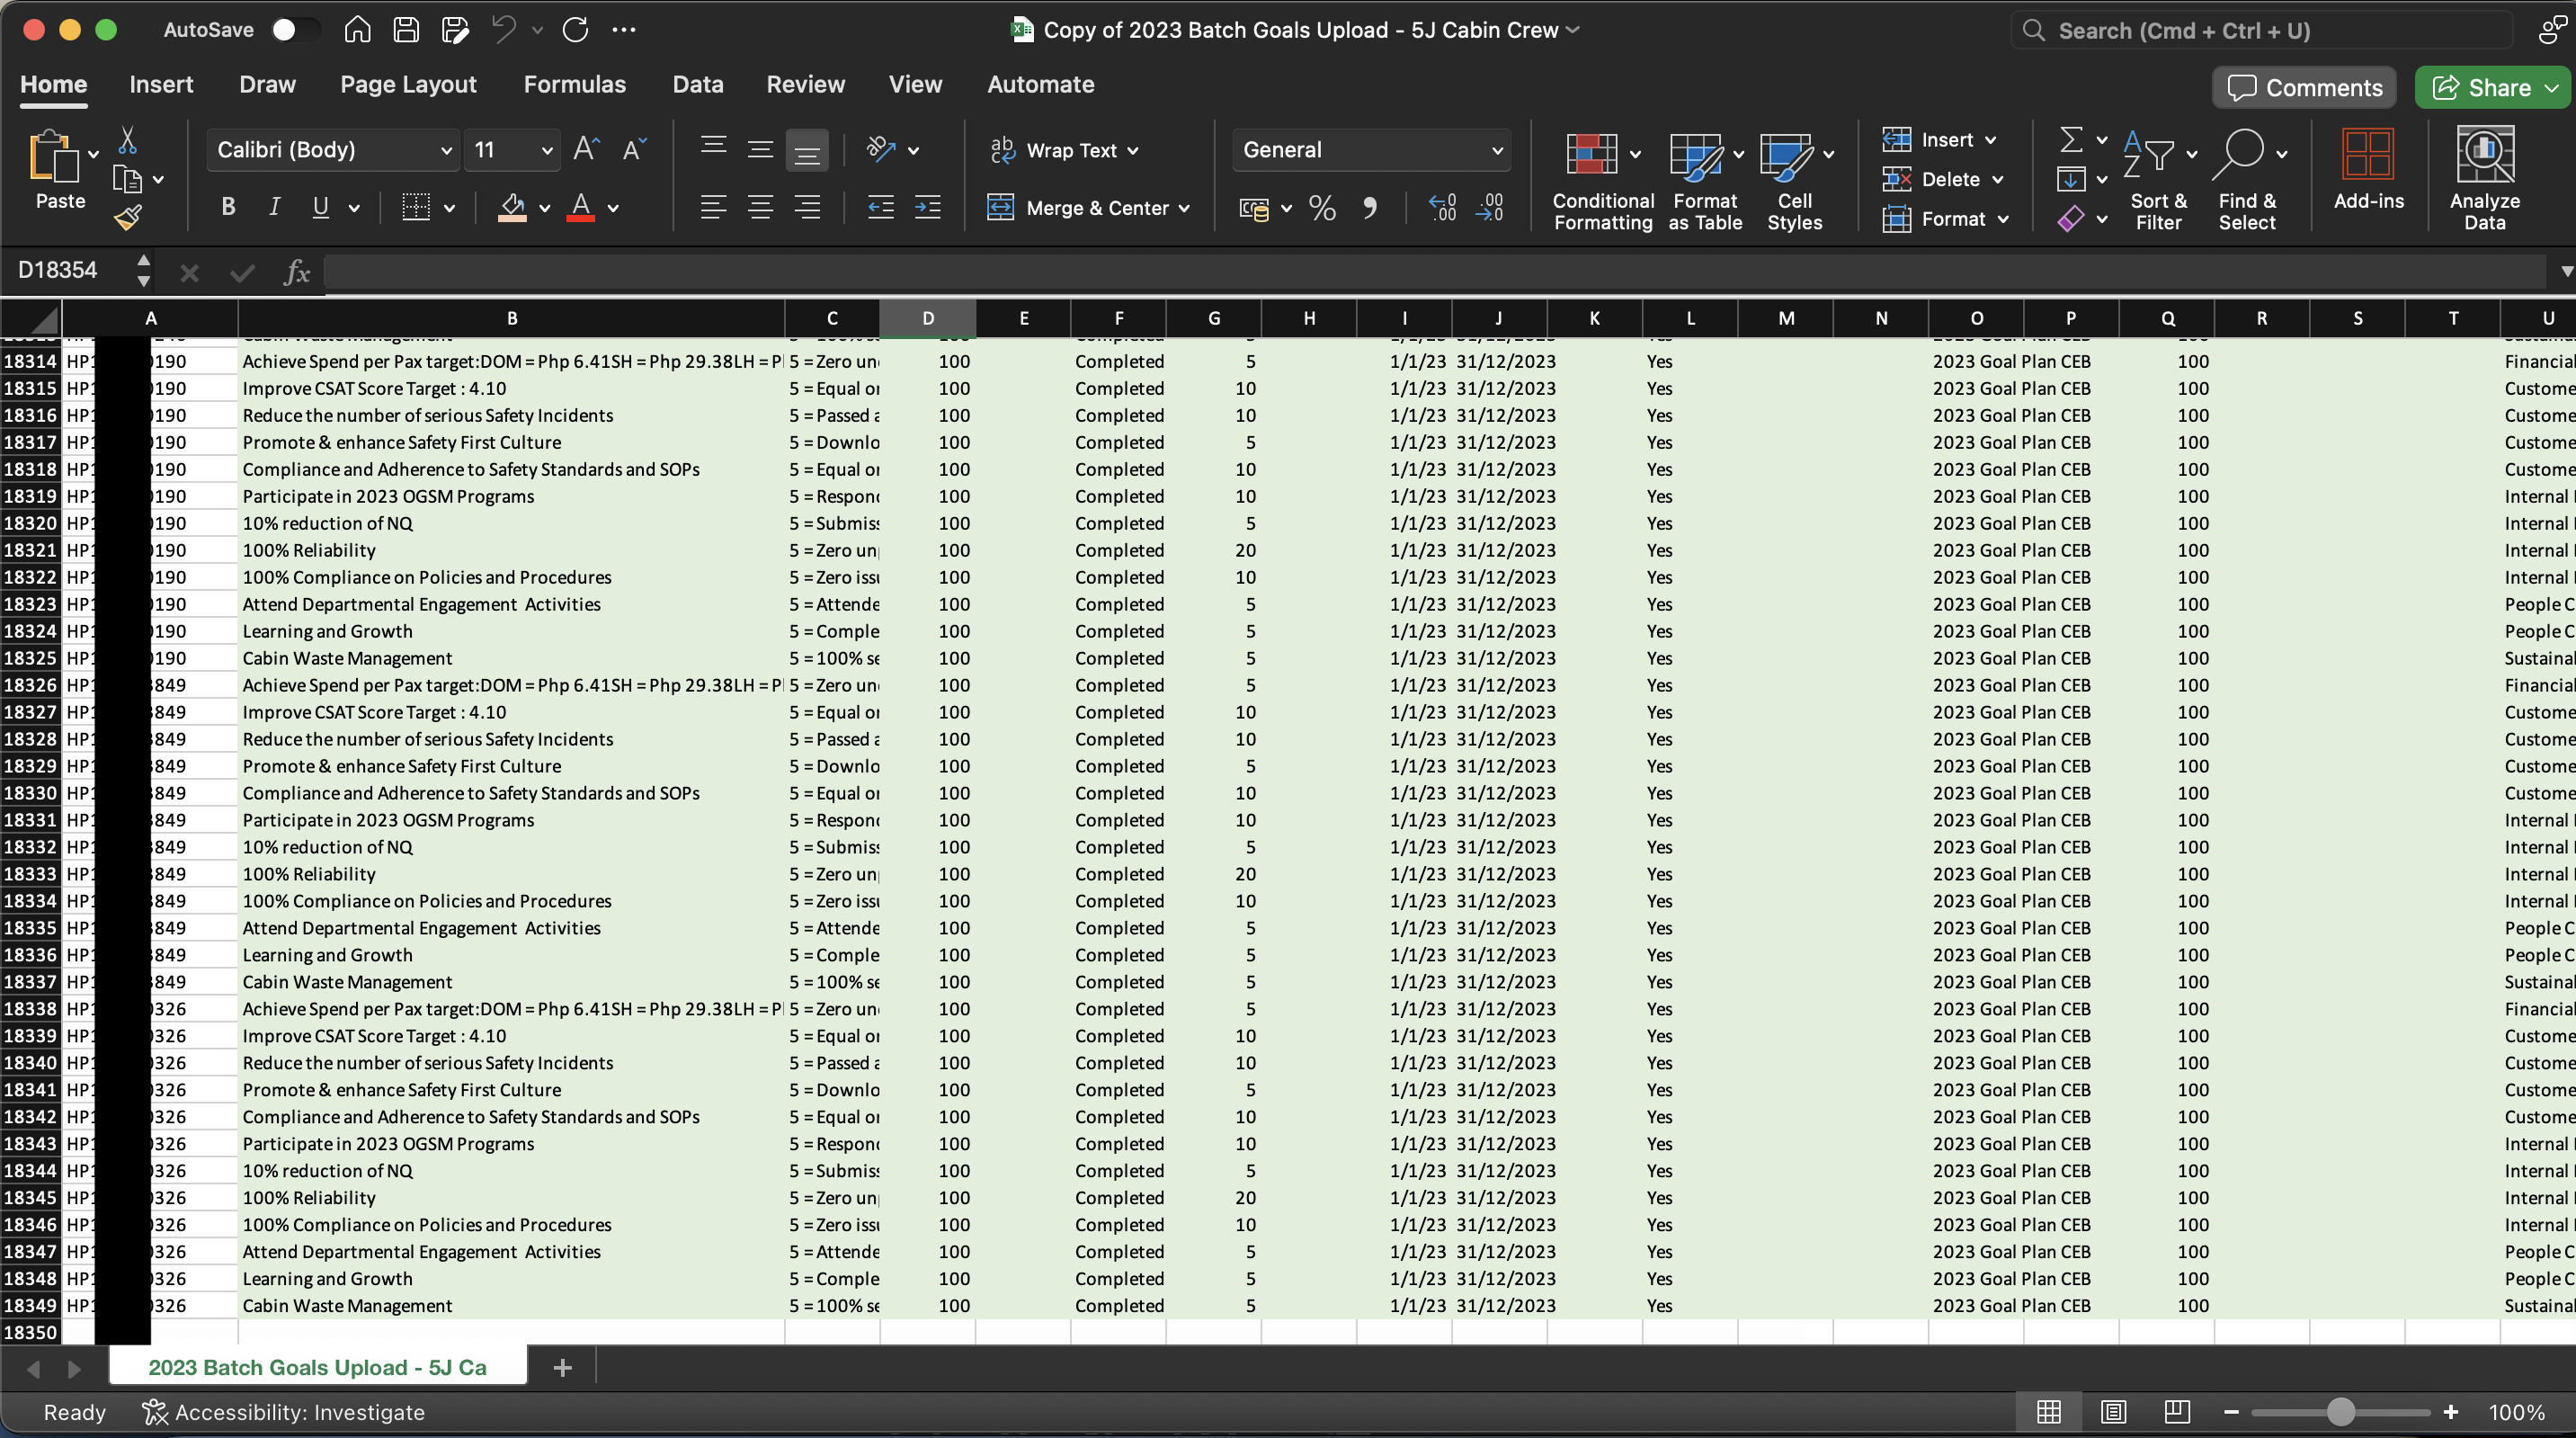Click Increase Decimal icon
Viewport: 2576px width, 1438px height.
pyautogui.click(x=1442, y=207)
